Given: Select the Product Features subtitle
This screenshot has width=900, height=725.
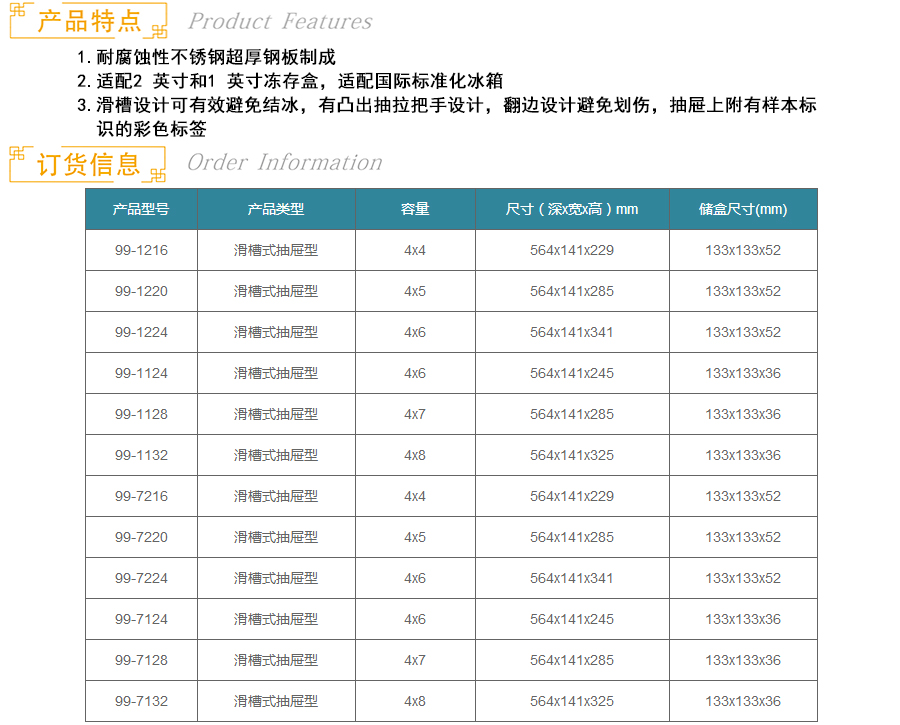Looking at the screenshot, I should tap(280, 21).
